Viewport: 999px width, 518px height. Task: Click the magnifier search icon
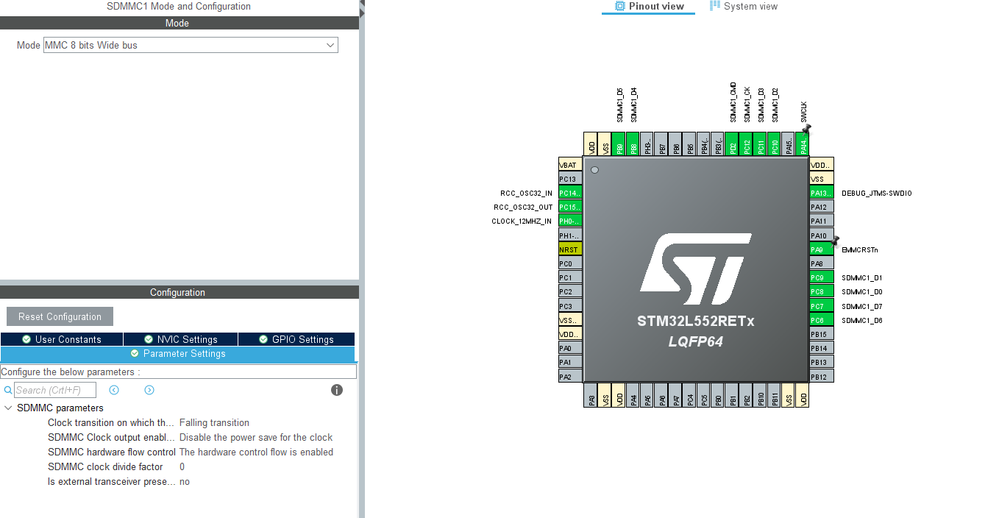tap(8, 390)
